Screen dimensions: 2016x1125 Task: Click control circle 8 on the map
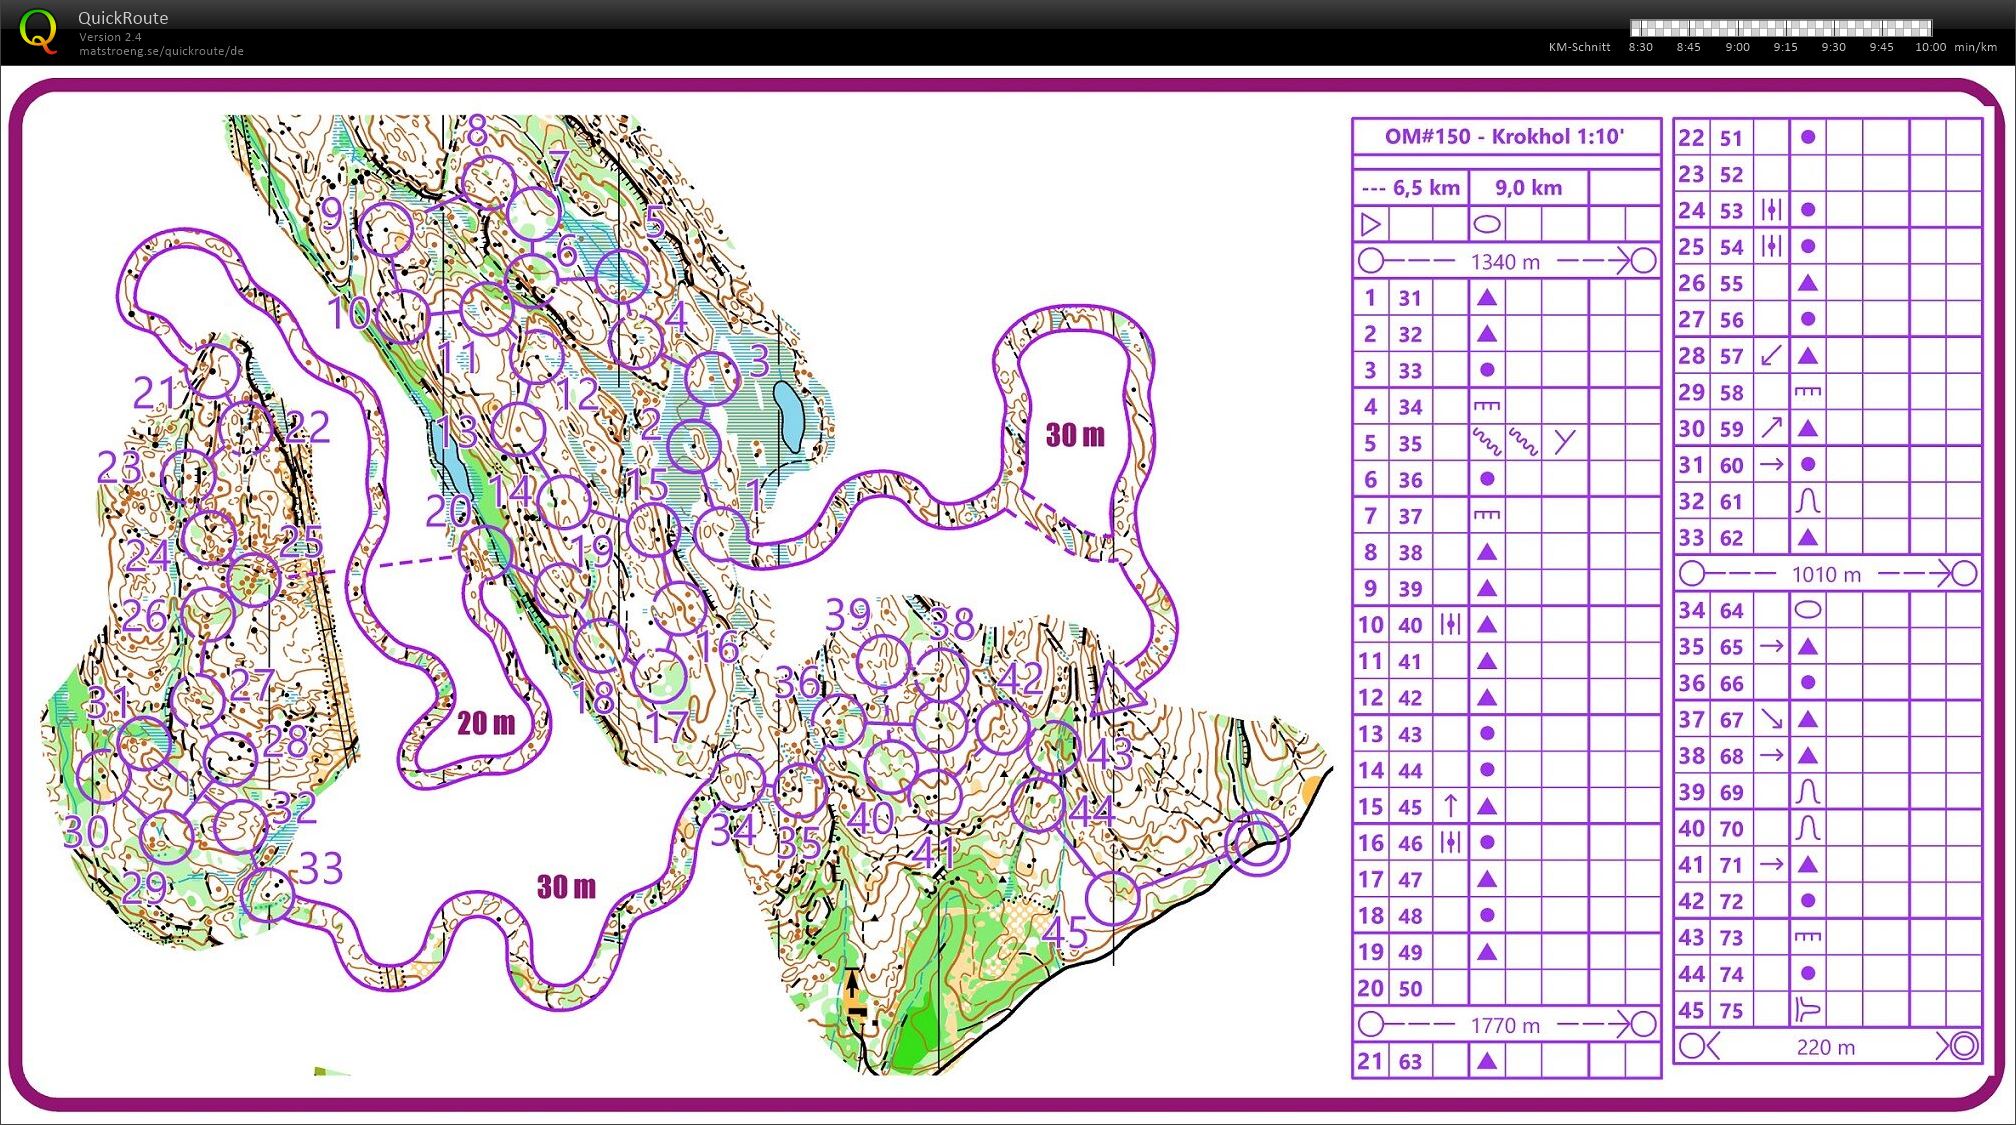tap(489, 182)
